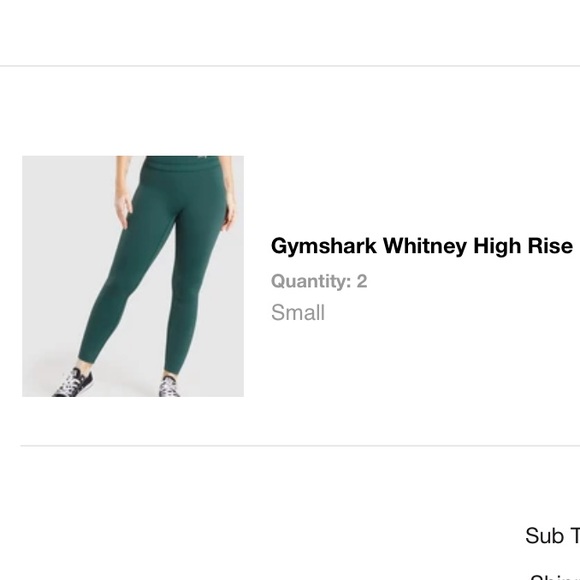Select the Quantity: 2 label
Screen dimensions: 580x580
319,281
